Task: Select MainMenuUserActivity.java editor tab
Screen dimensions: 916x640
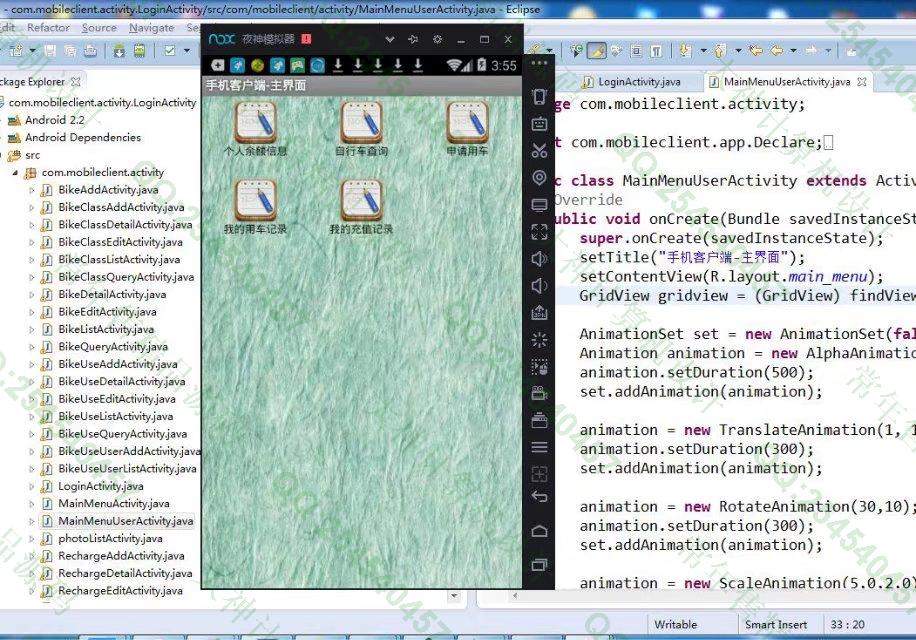Action: (786, 82)
